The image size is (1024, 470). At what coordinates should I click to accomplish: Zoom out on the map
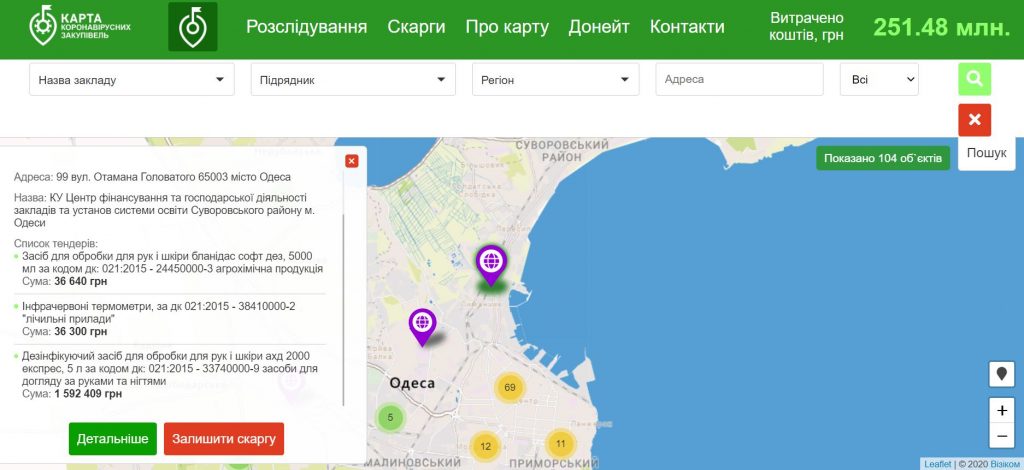tap(1002, 435)
